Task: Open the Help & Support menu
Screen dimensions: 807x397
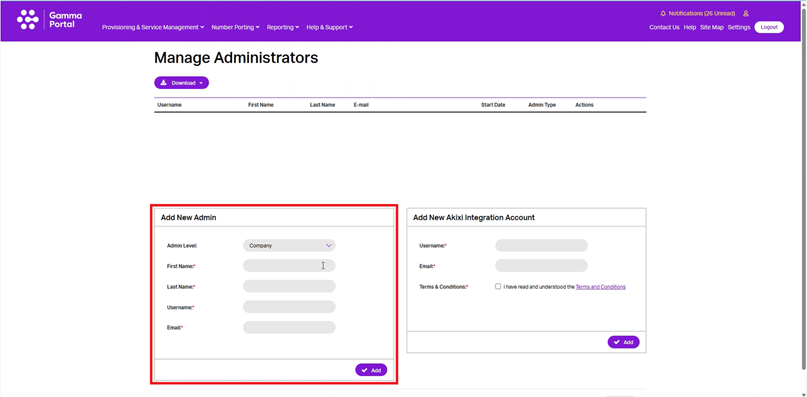Action: (x=329, y=27)
